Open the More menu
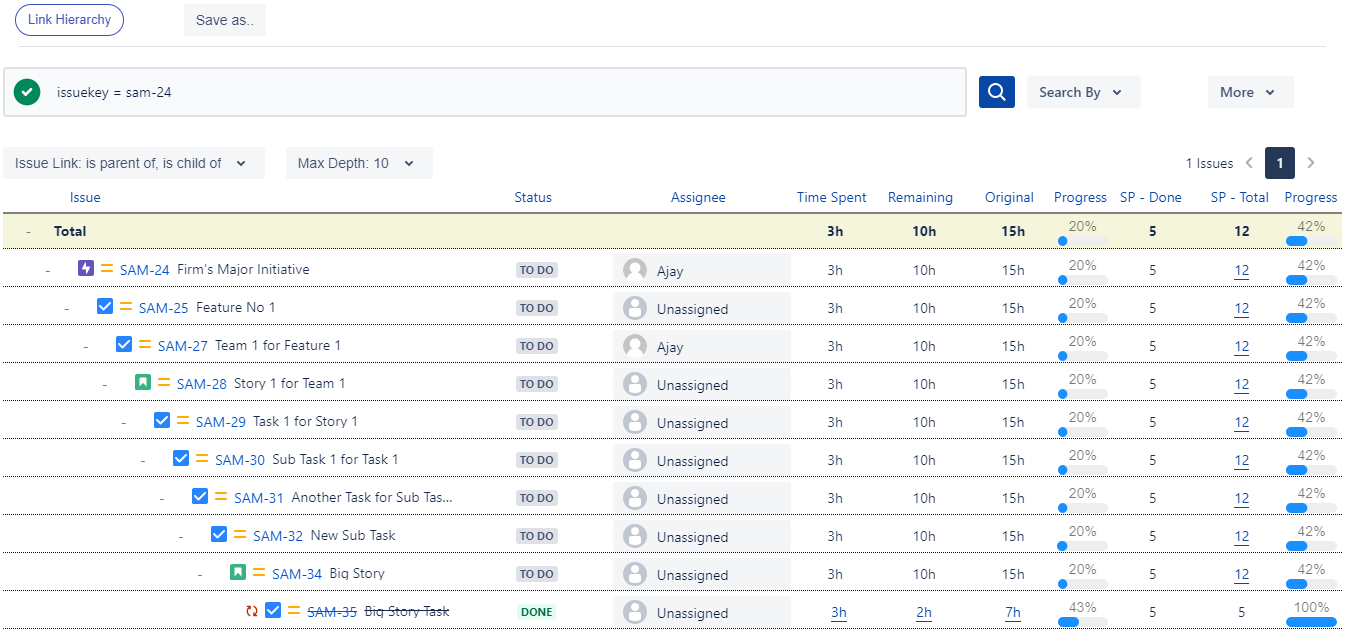Screen dimensions: 1346x643 coord(1249,92)
